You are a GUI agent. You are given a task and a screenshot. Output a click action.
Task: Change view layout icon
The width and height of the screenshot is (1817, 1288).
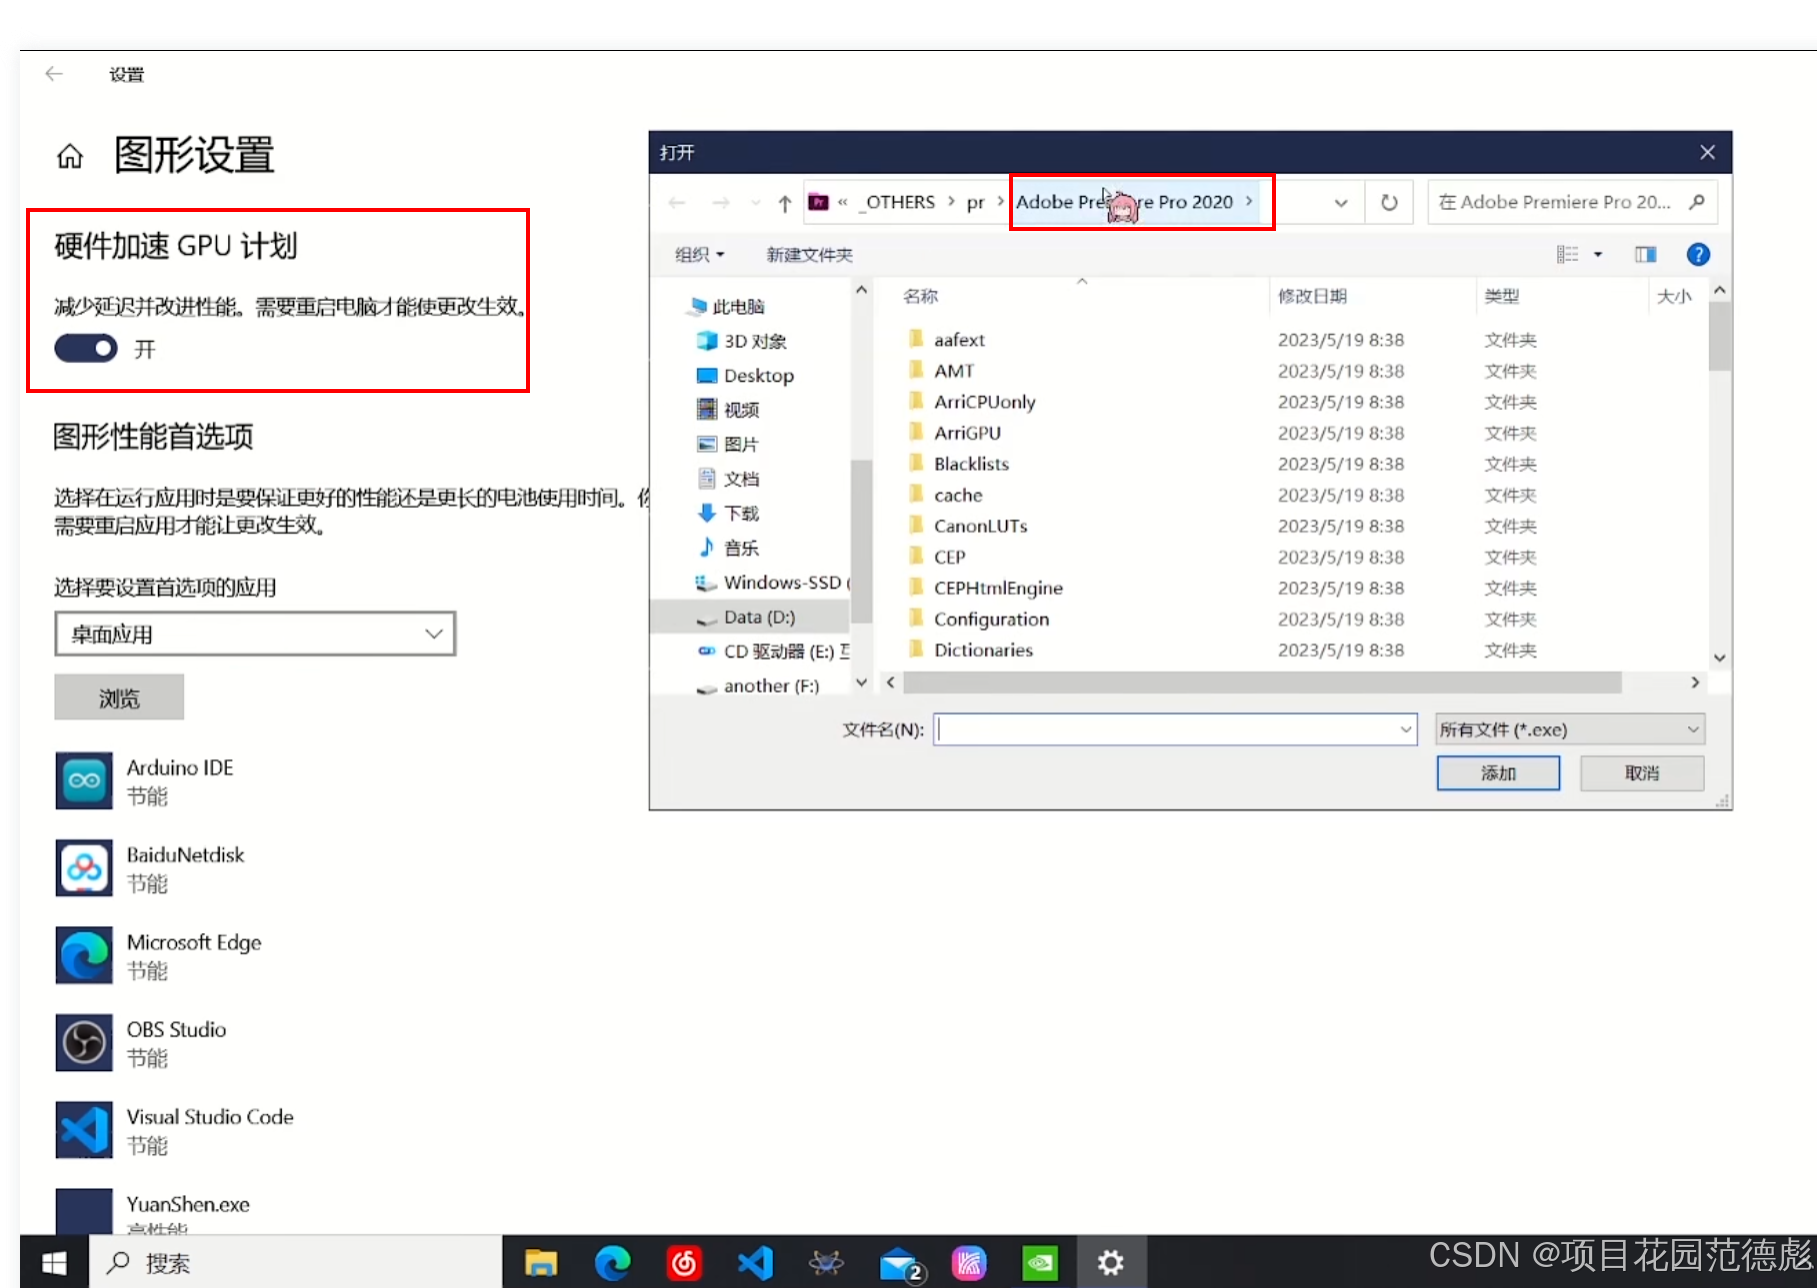[x=1568, y=255]
